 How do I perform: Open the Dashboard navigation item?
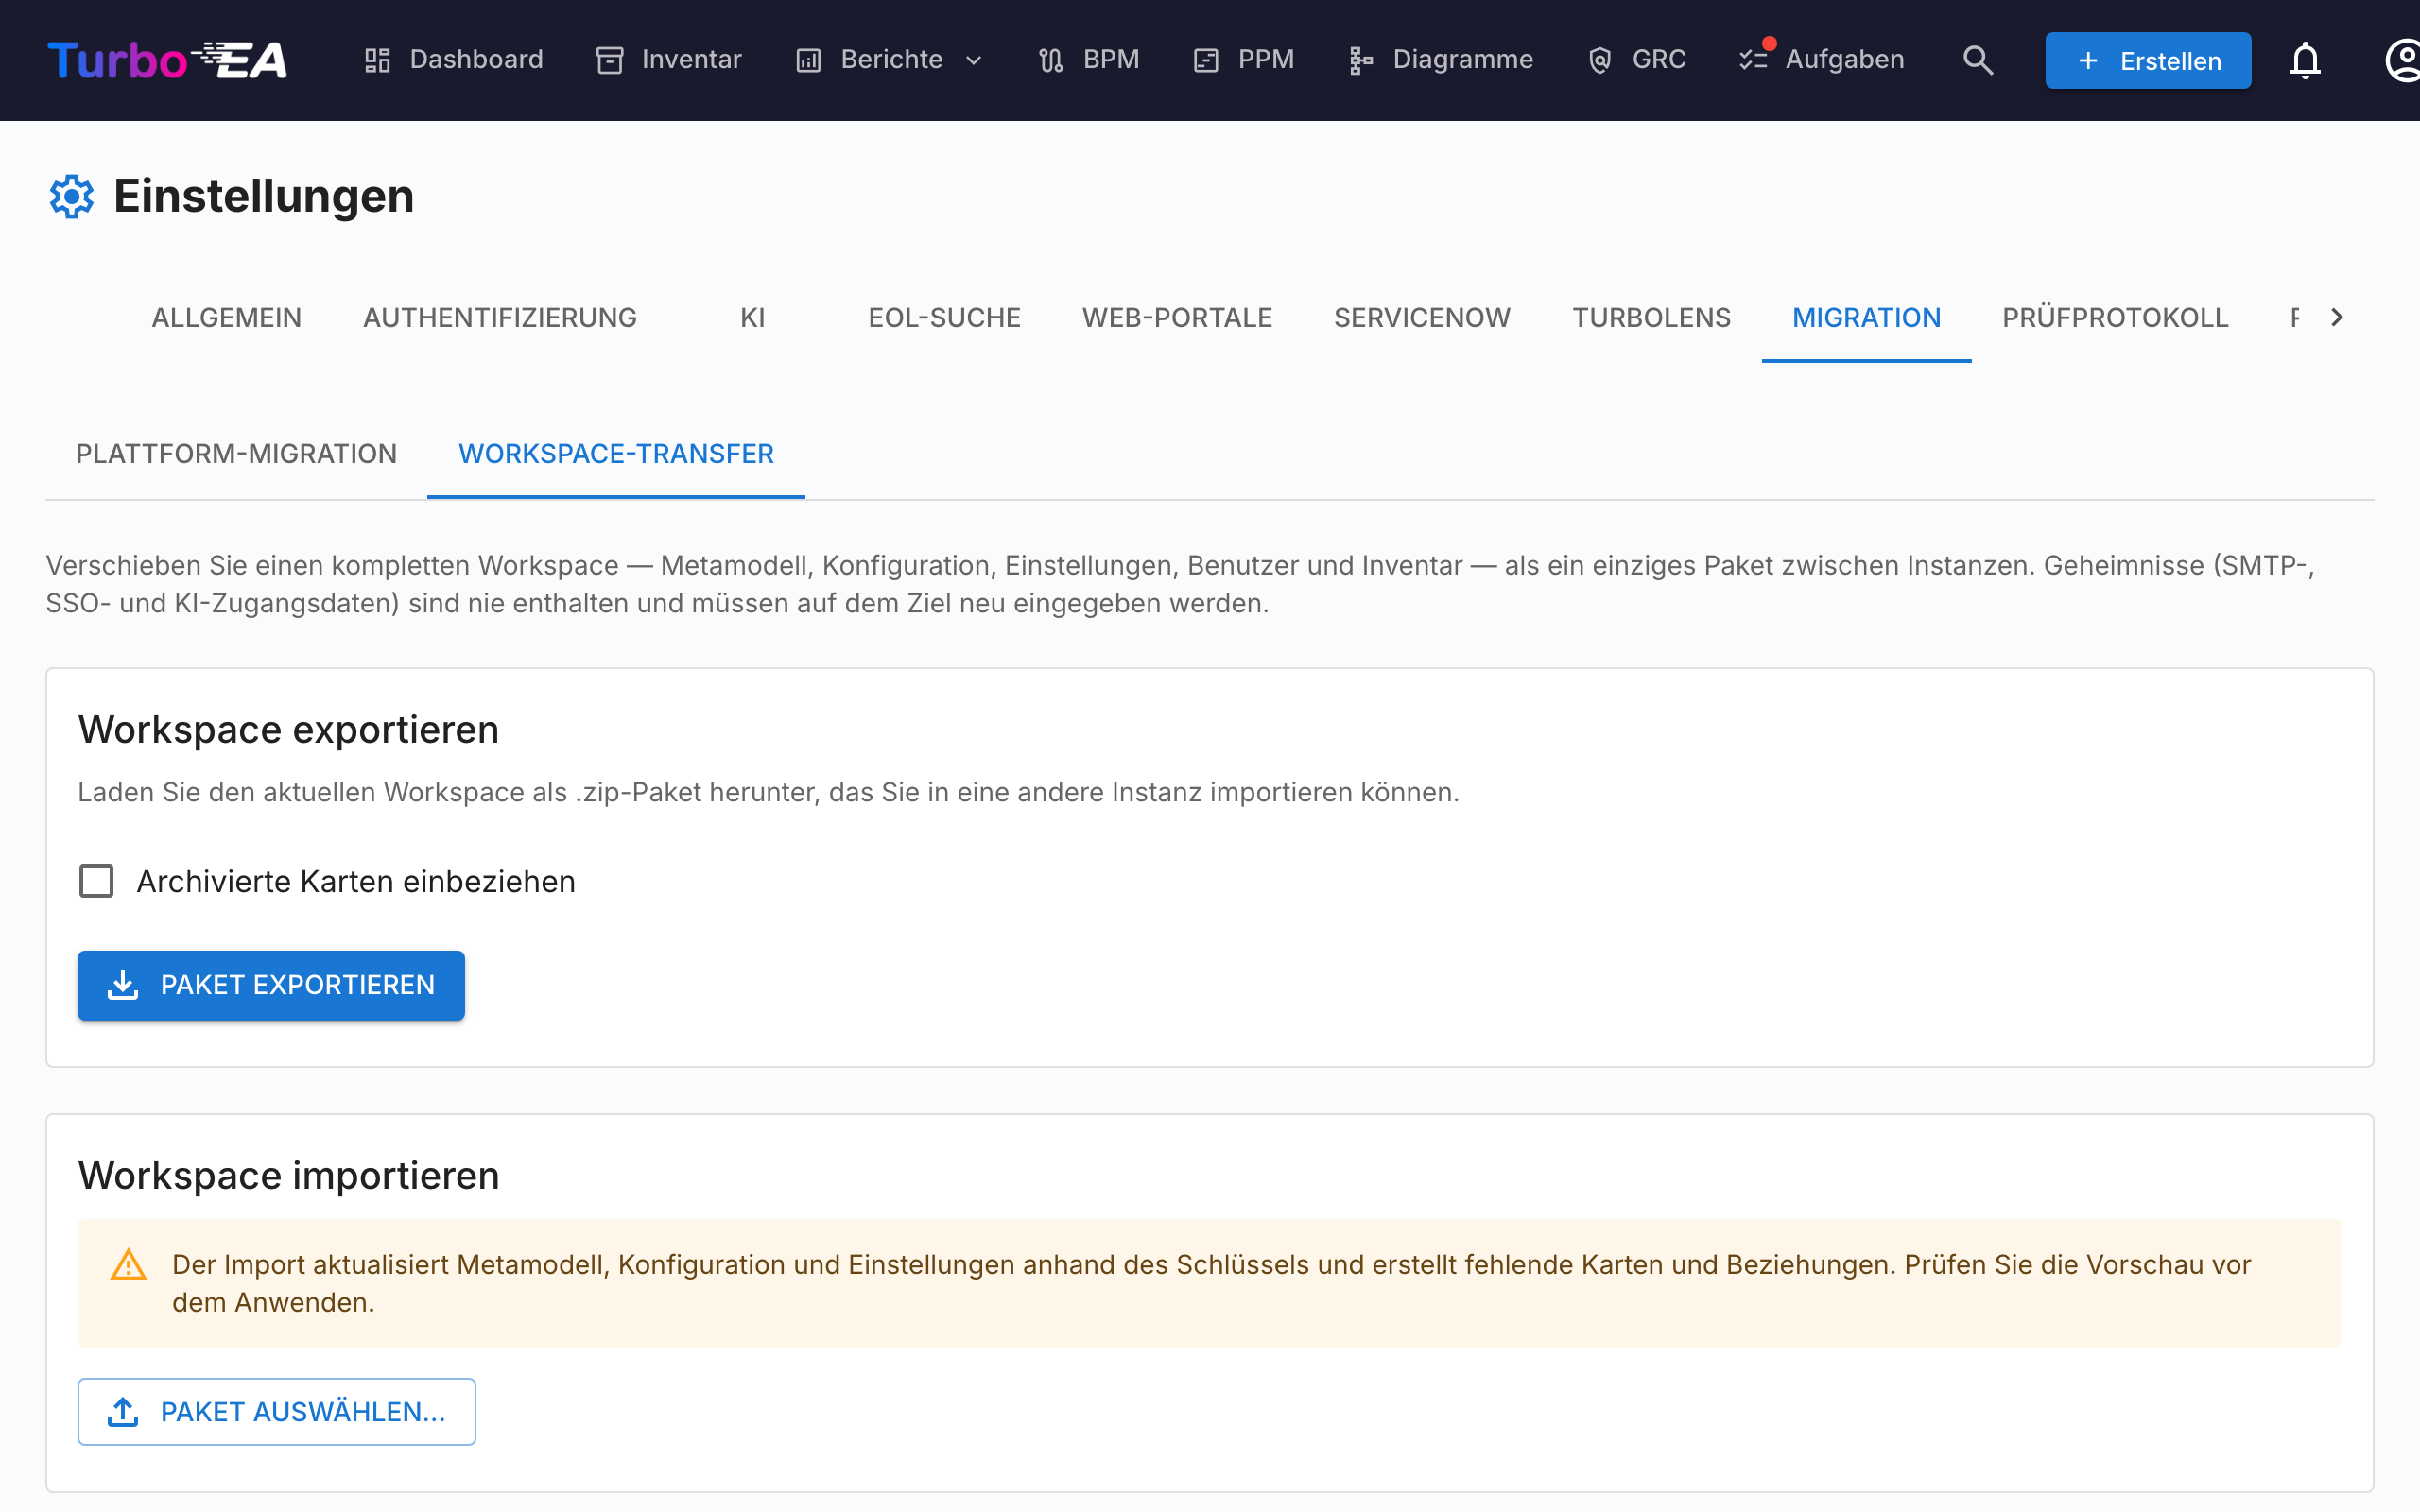point(453,60)
